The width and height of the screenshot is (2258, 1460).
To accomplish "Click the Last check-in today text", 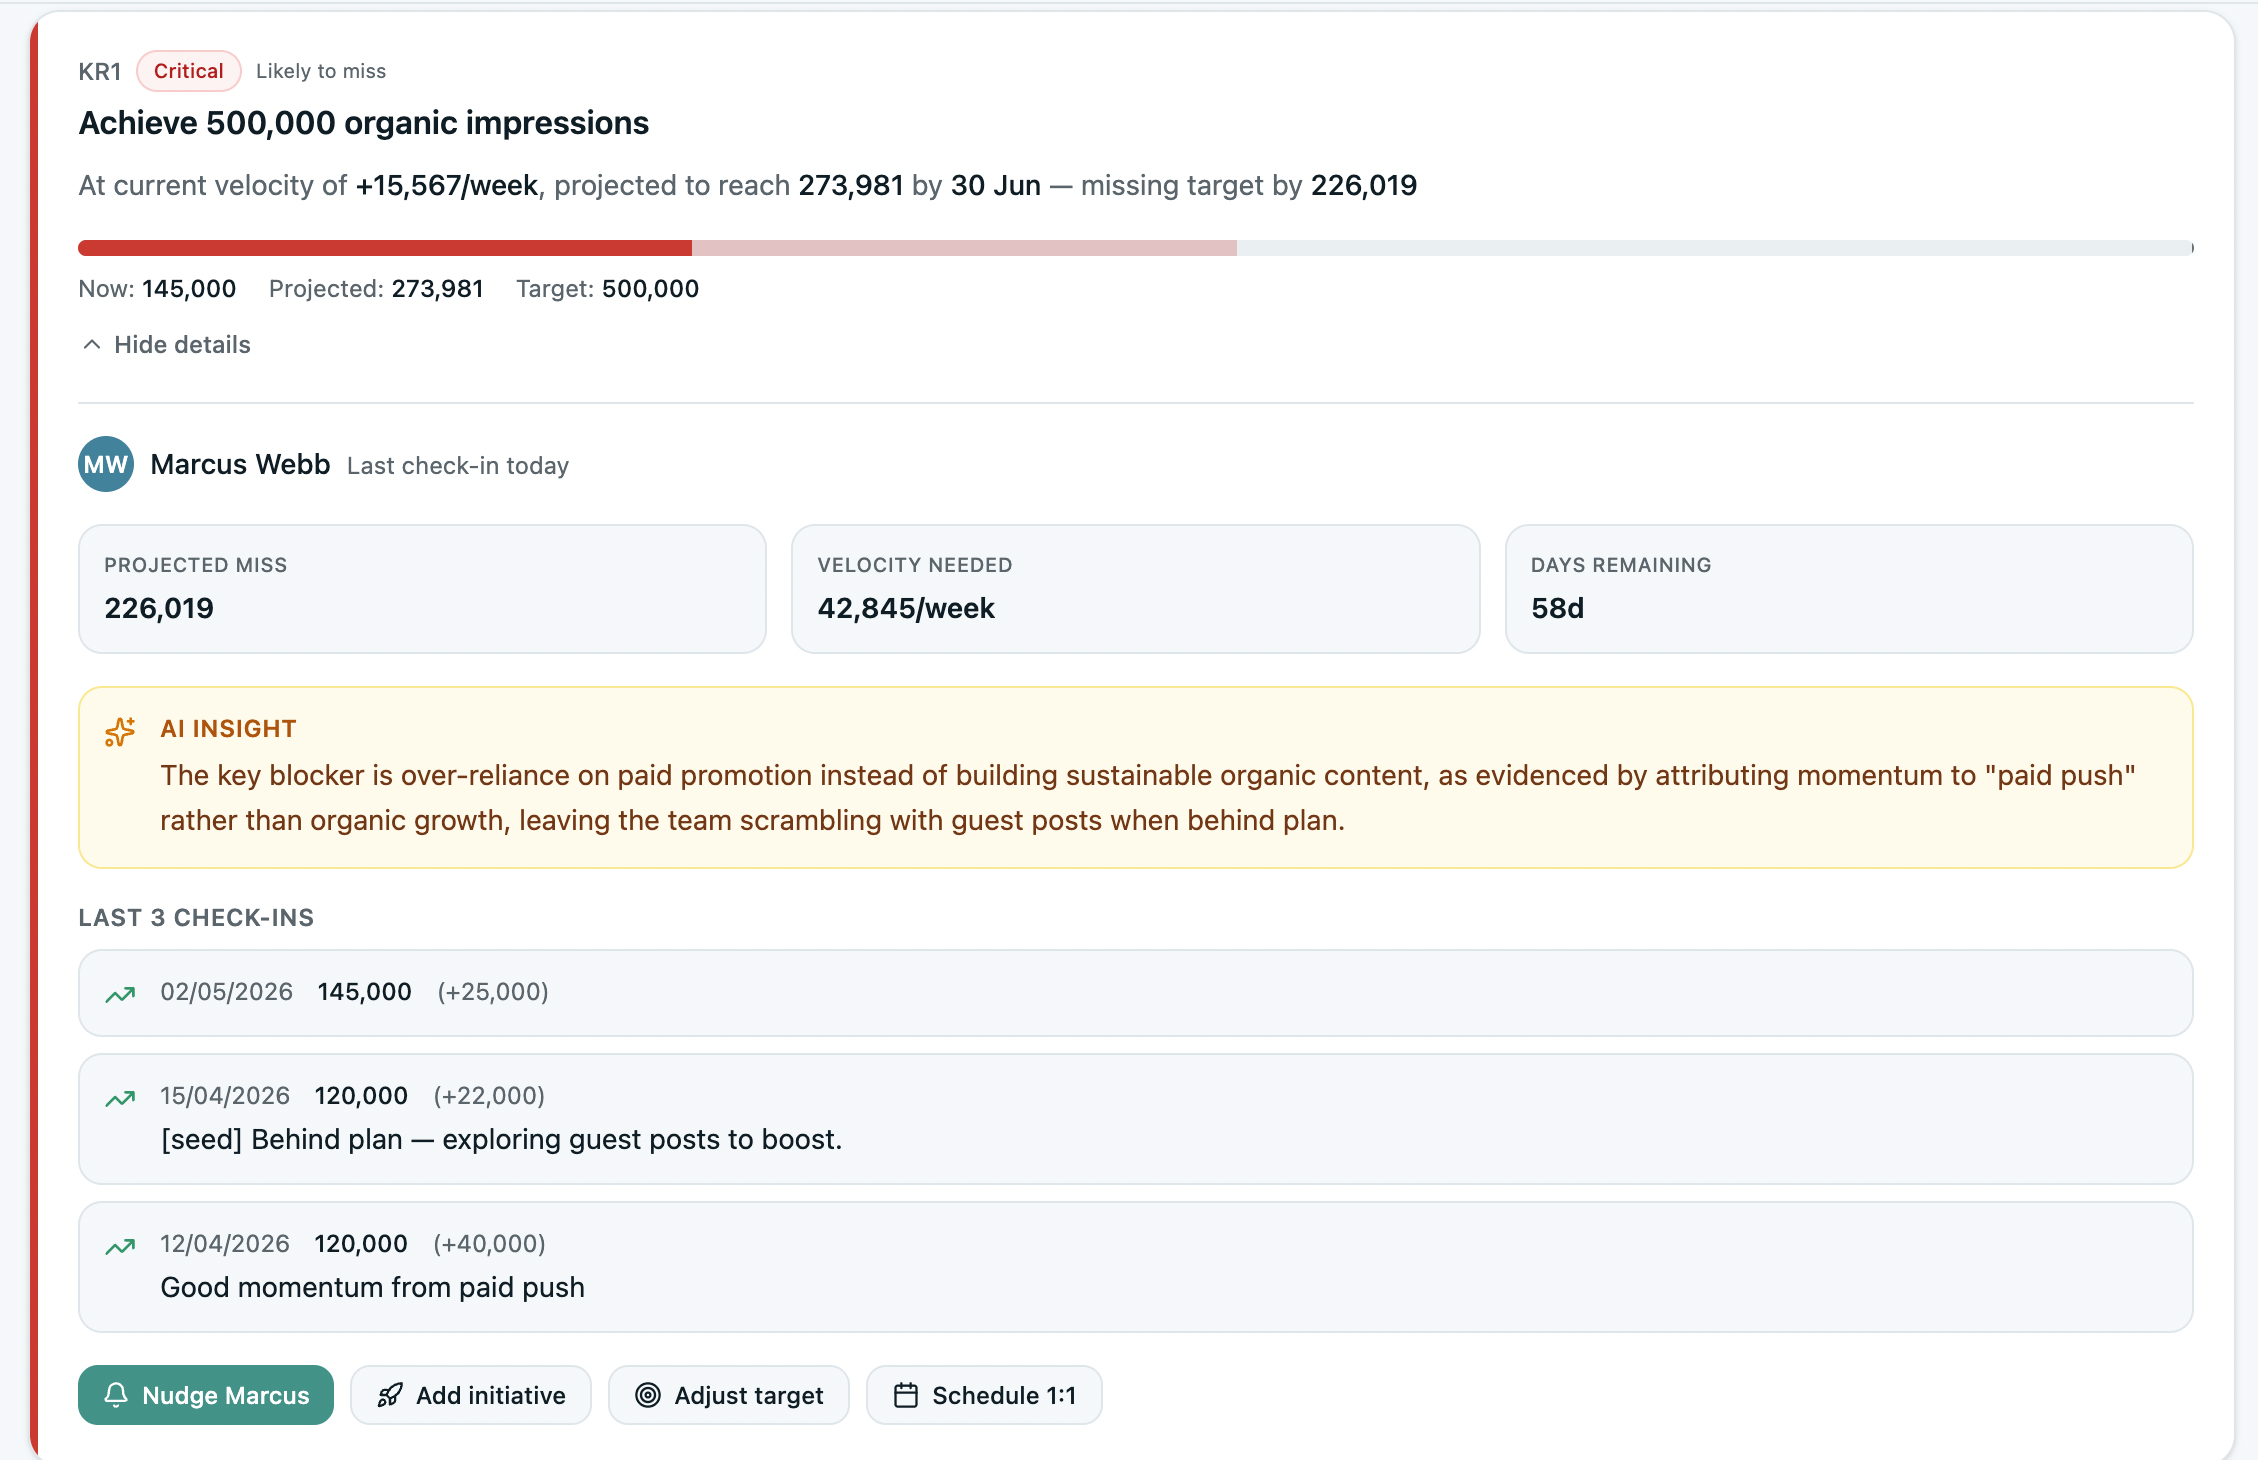I will click(458, 466).
